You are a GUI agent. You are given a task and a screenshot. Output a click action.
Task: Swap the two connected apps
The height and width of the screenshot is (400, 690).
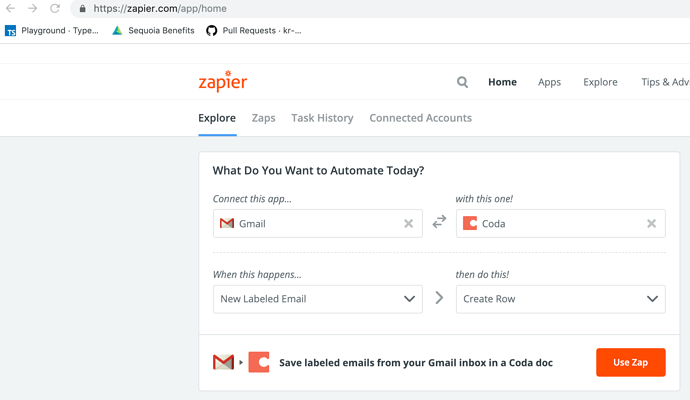(439, 223)
